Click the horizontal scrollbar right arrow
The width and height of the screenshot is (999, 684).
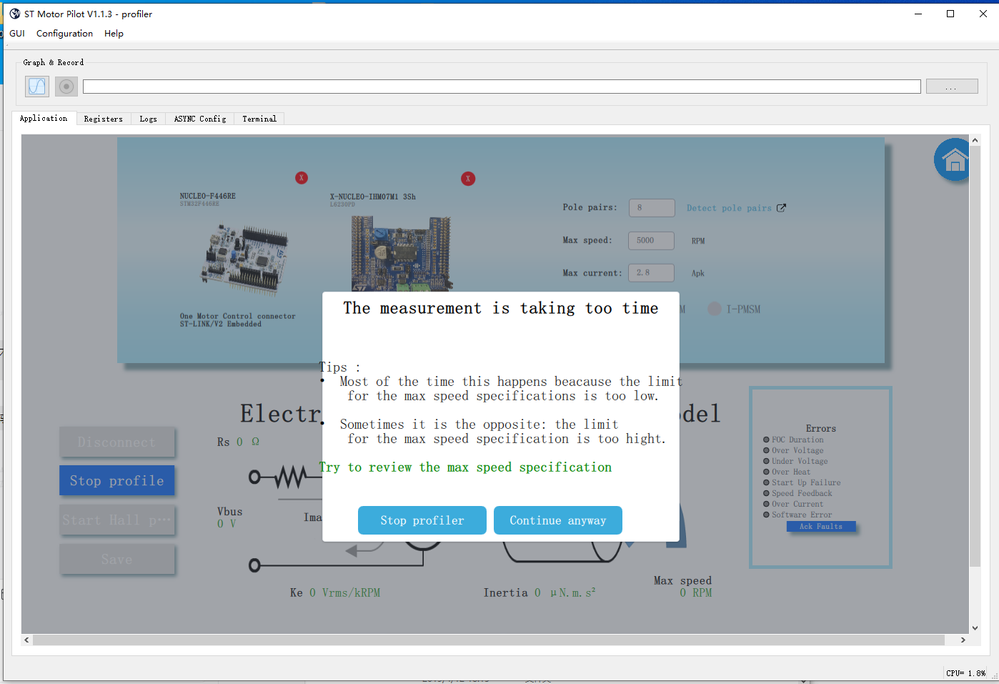(x=963, y=640)
